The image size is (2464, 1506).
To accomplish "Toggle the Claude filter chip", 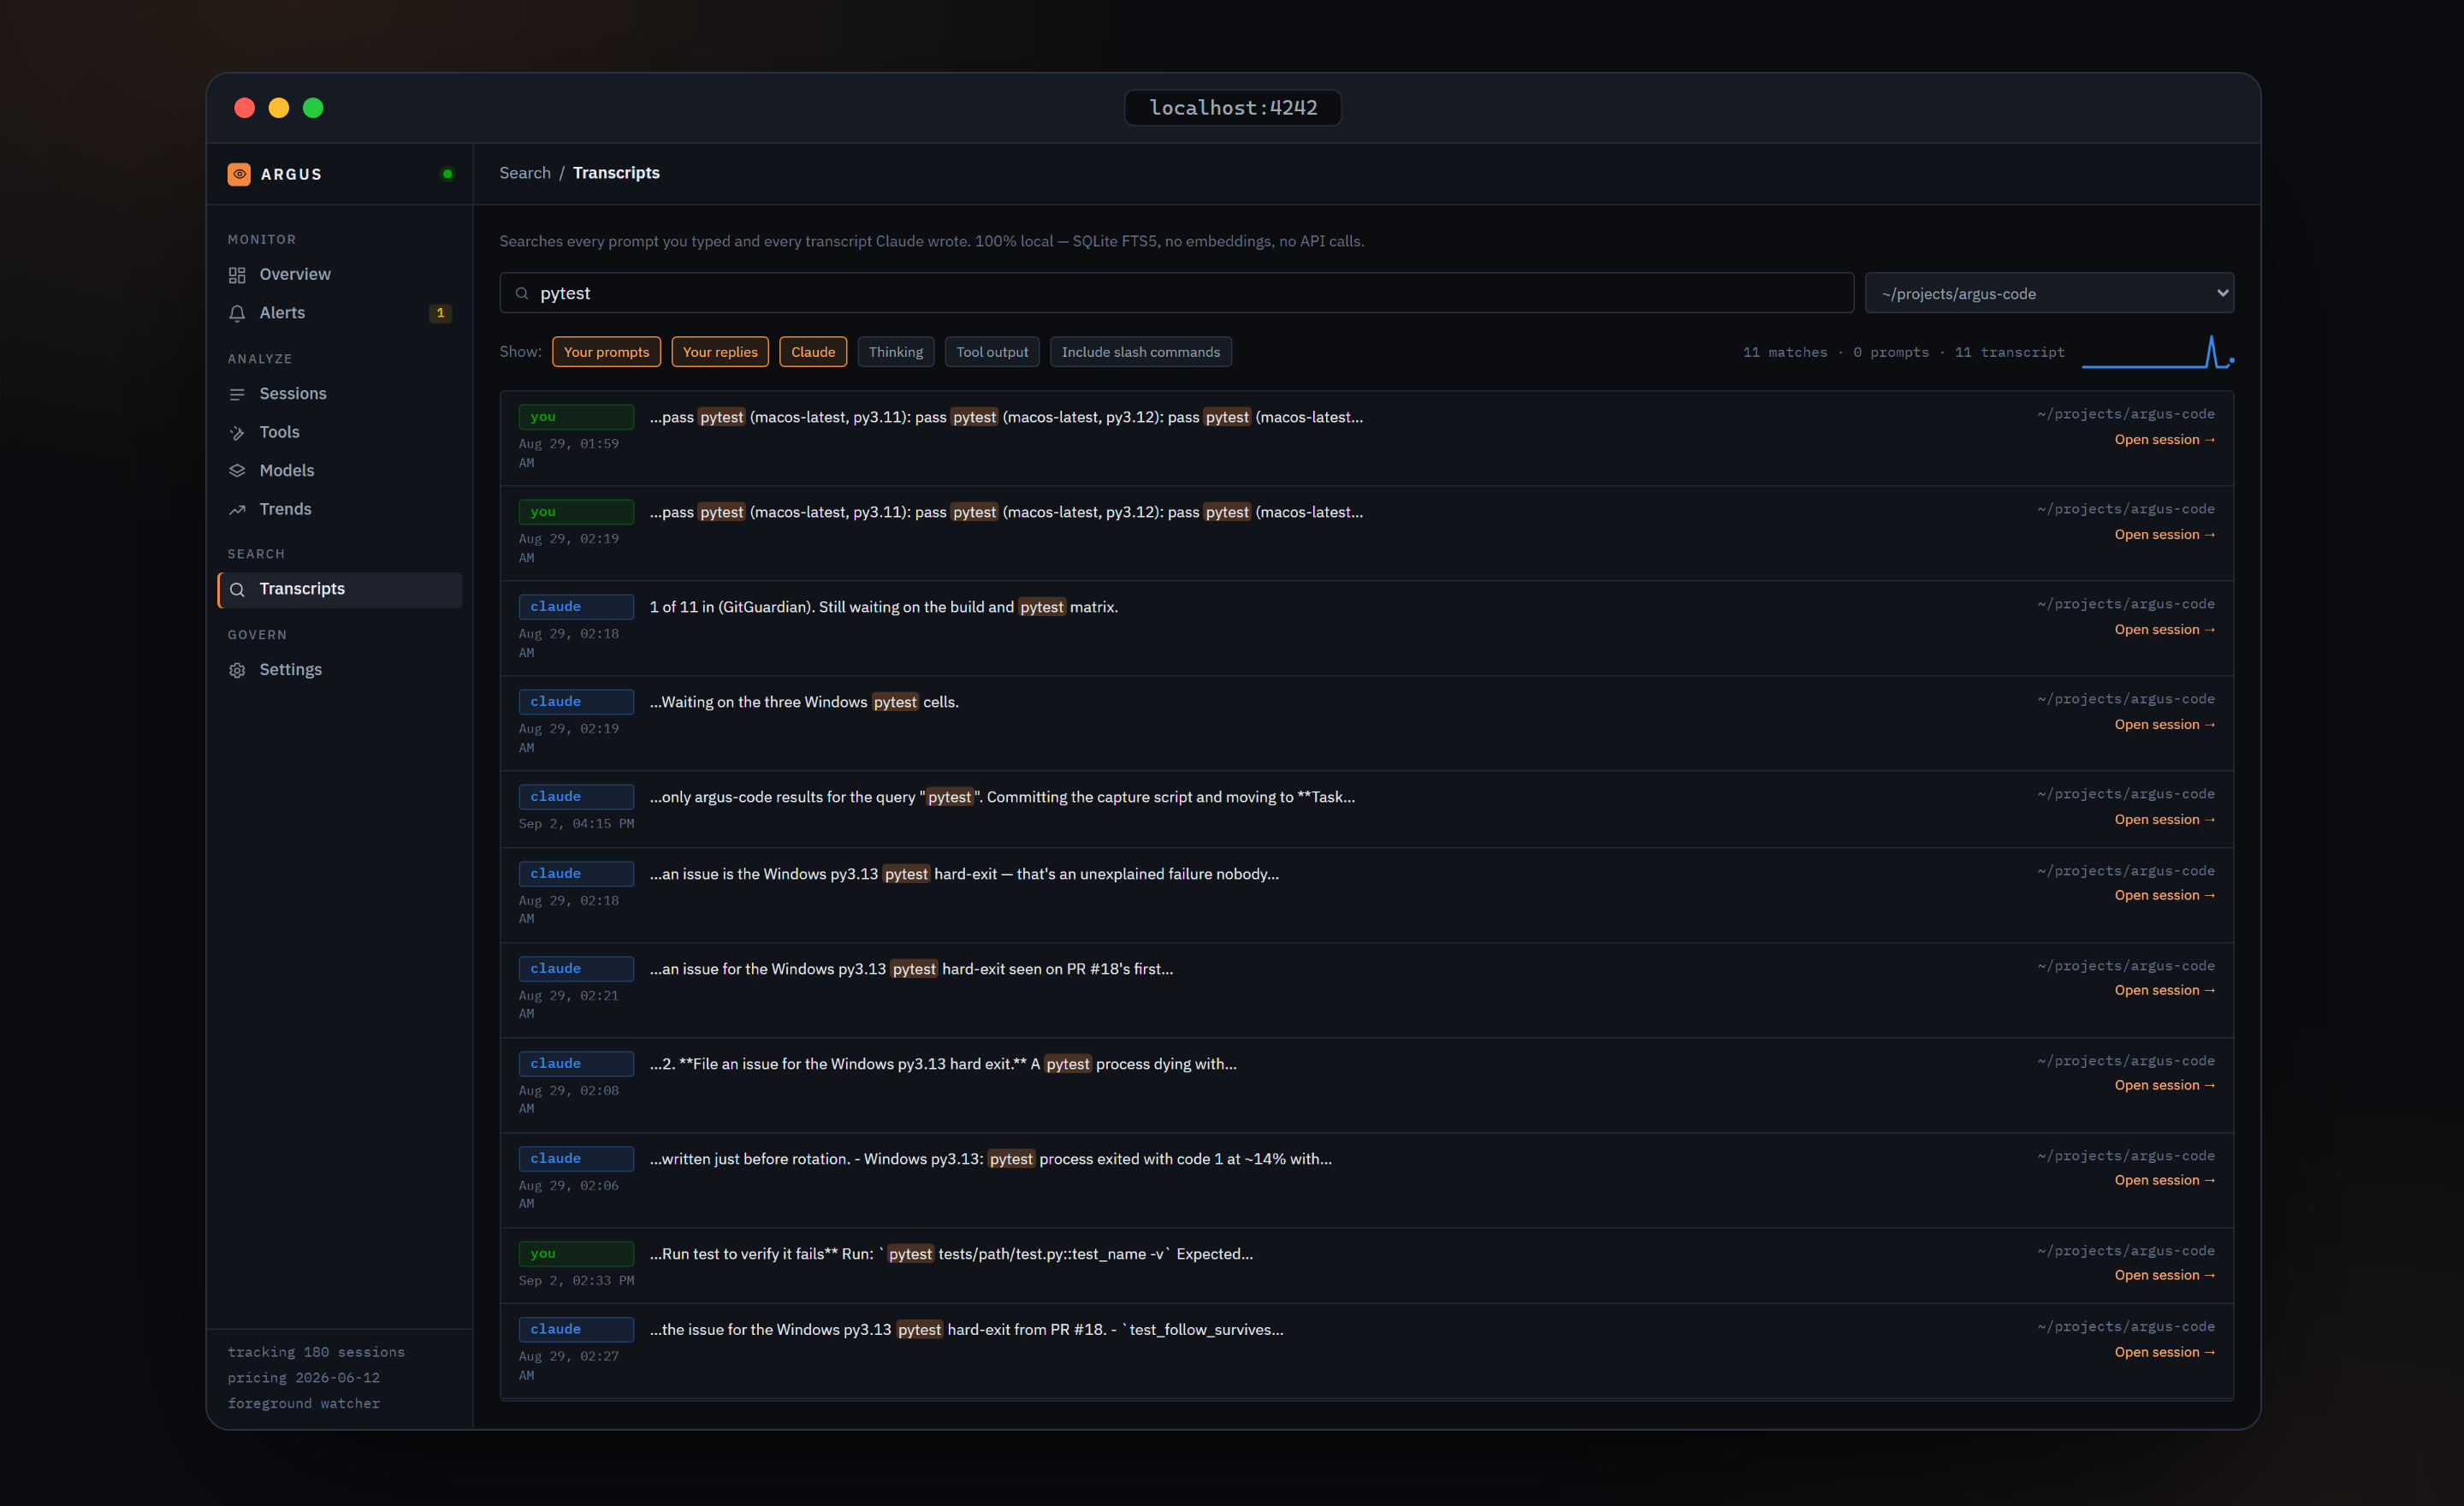I will tap(813, 352).
